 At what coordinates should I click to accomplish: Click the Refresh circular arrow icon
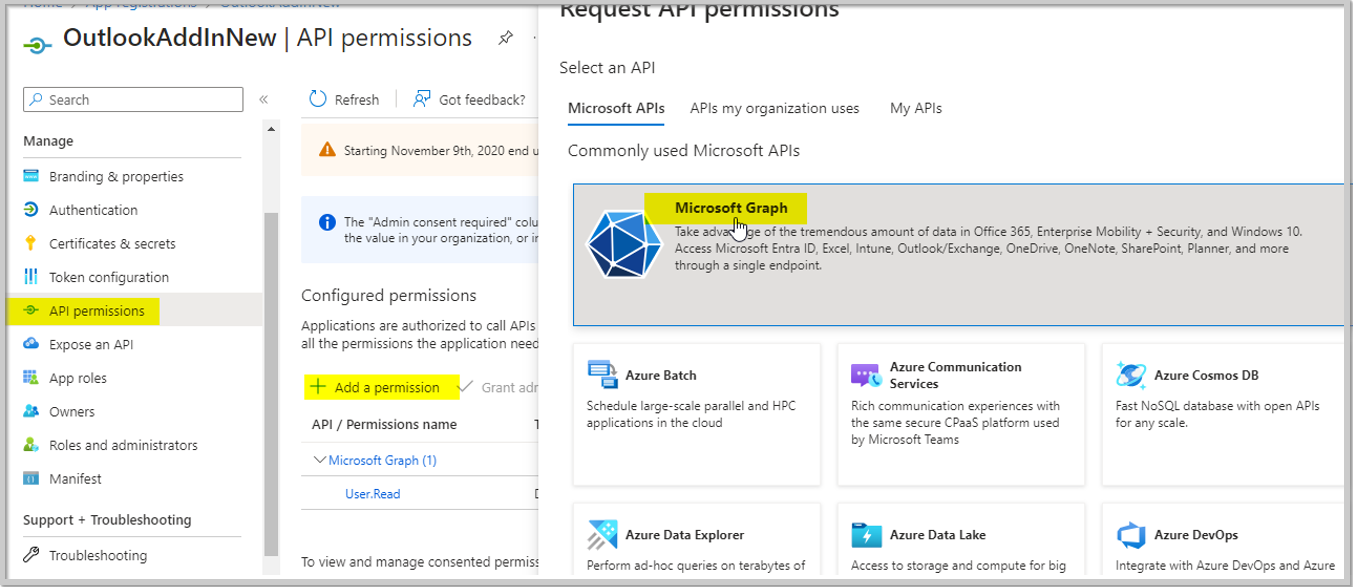(318, 99)
